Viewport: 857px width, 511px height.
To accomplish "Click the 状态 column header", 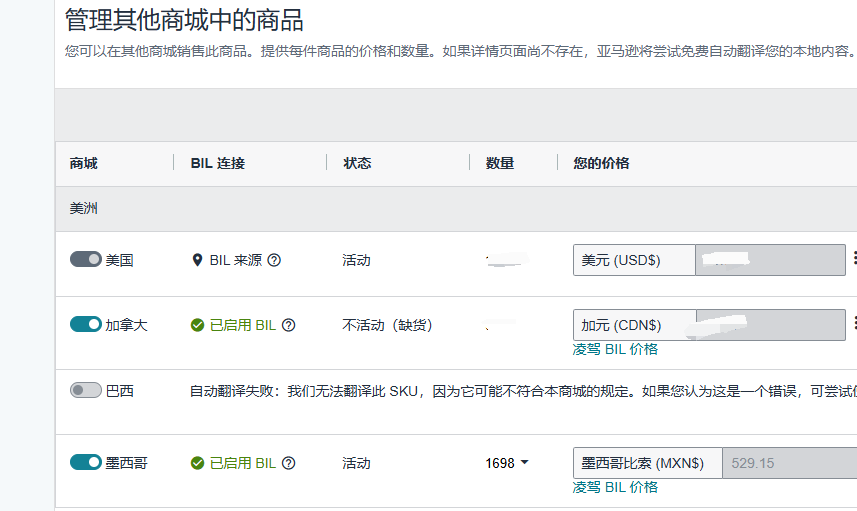I will point(358,163).
